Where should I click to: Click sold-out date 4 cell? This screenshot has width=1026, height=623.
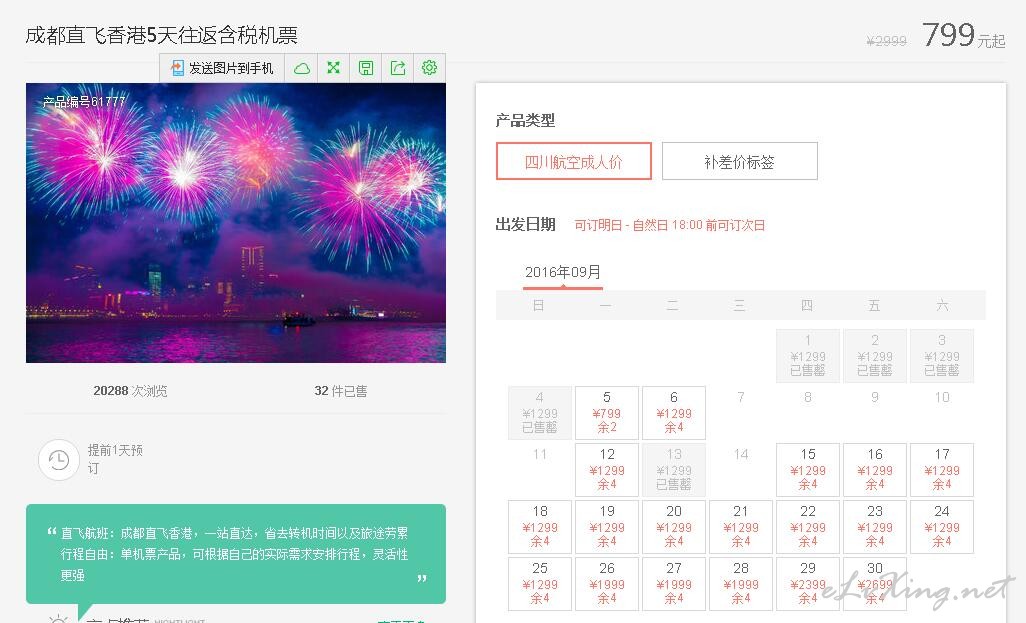tap(540, 412)
